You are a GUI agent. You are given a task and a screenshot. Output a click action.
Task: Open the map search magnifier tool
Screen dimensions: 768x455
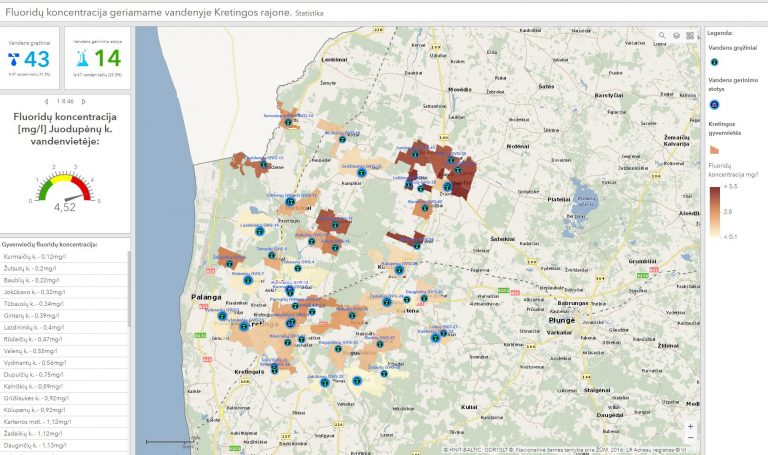click(662, 36)
